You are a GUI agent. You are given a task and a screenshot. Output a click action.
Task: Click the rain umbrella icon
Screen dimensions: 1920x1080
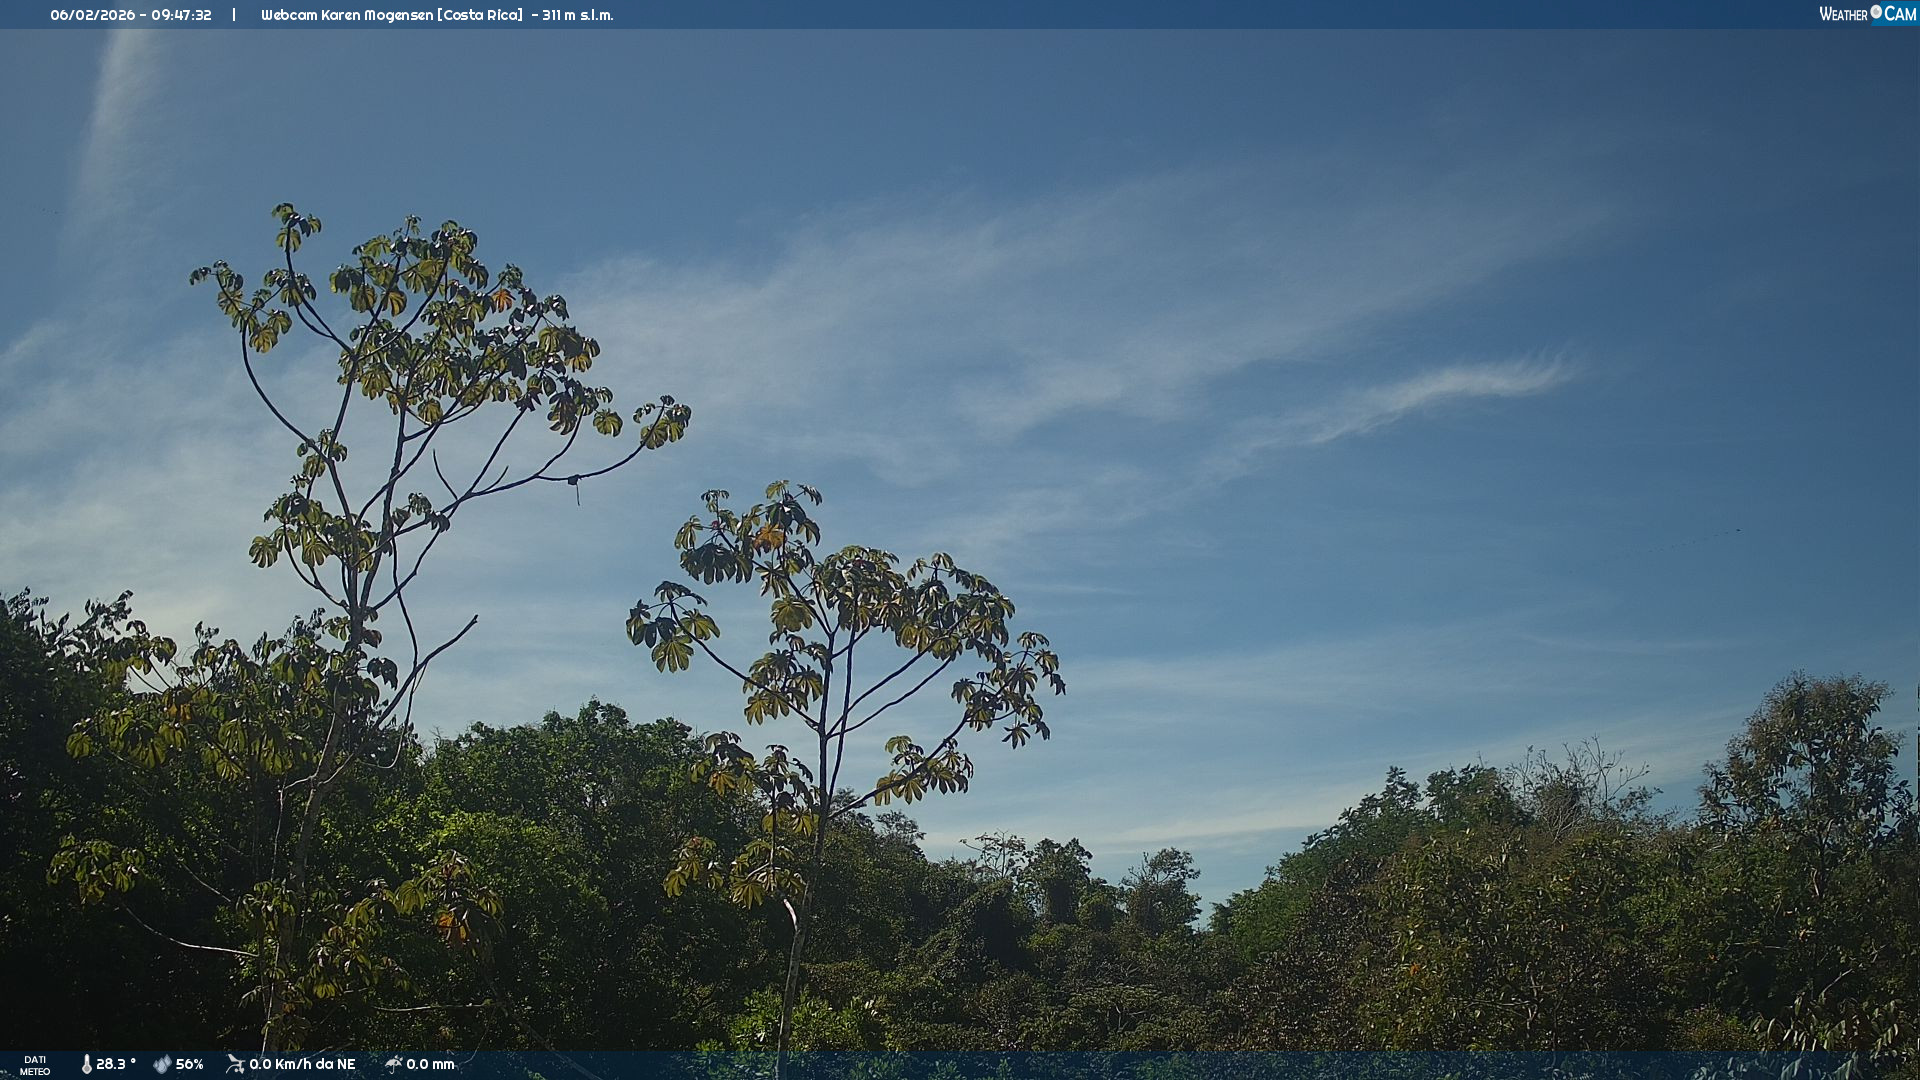point(393,1064)
